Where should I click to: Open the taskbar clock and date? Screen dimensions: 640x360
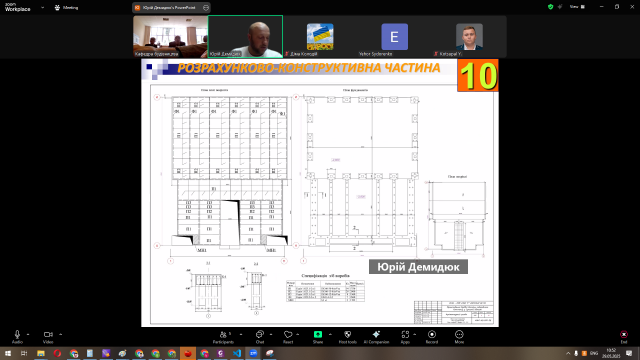click(x=611, y=353)
